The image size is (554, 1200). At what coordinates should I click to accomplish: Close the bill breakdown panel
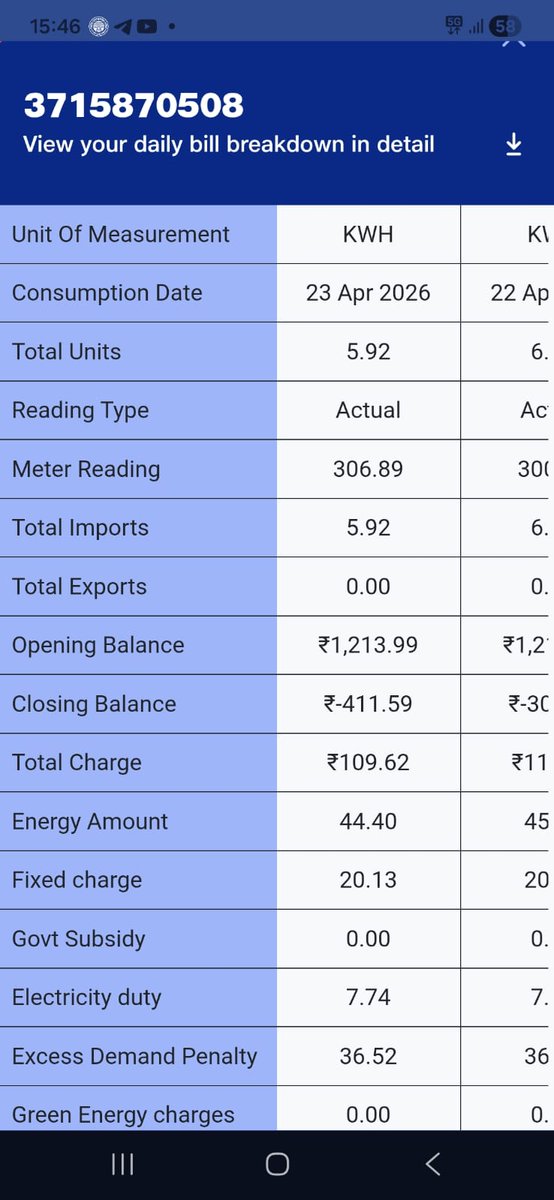pos(513,42)
